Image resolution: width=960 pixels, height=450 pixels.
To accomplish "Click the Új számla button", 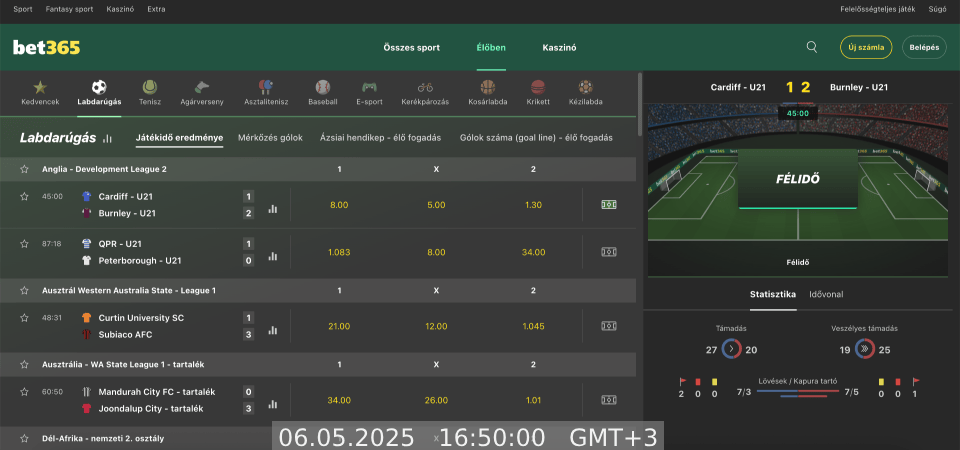I will [x=866, y=47].
